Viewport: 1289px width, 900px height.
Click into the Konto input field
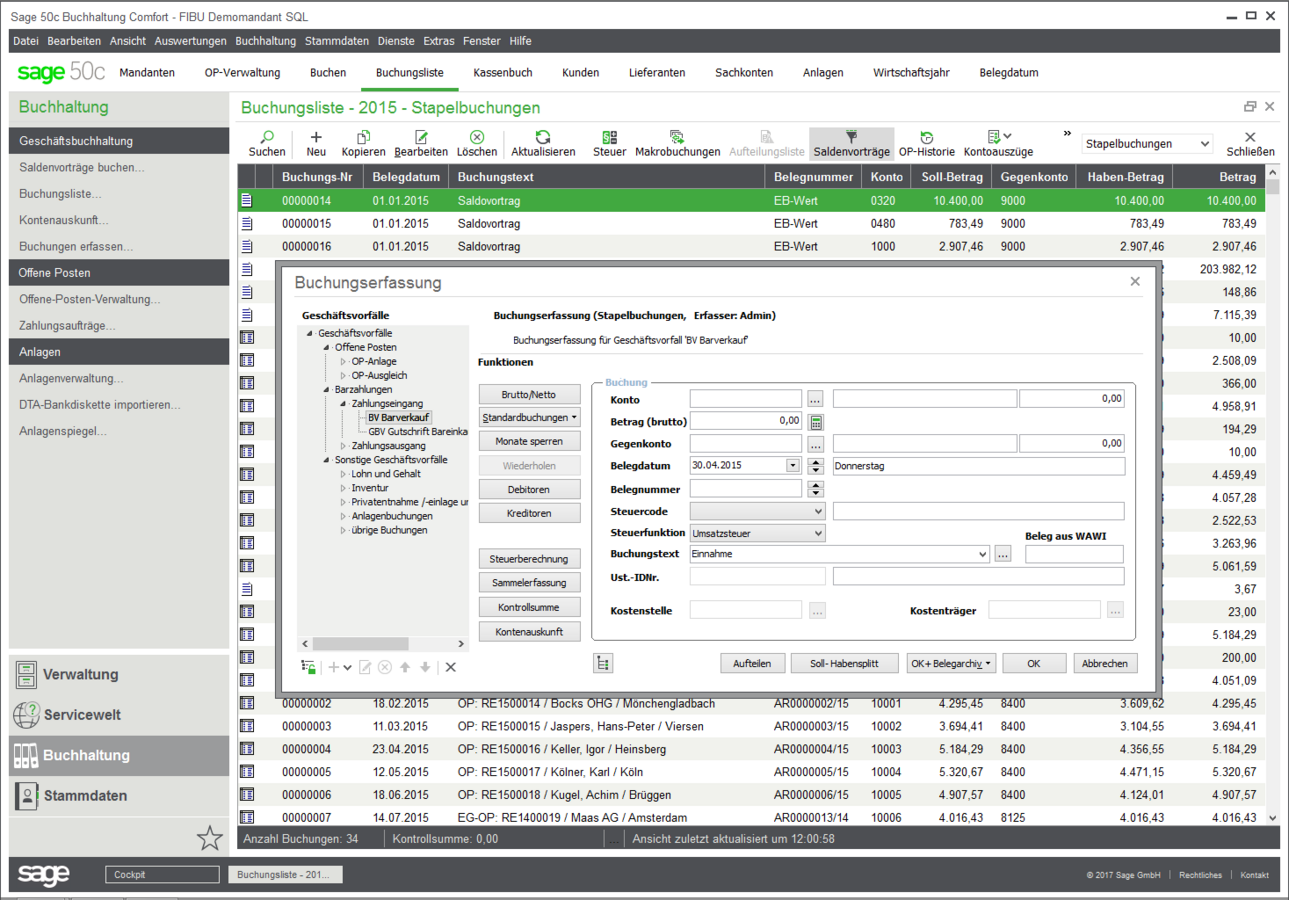[745, 399]
